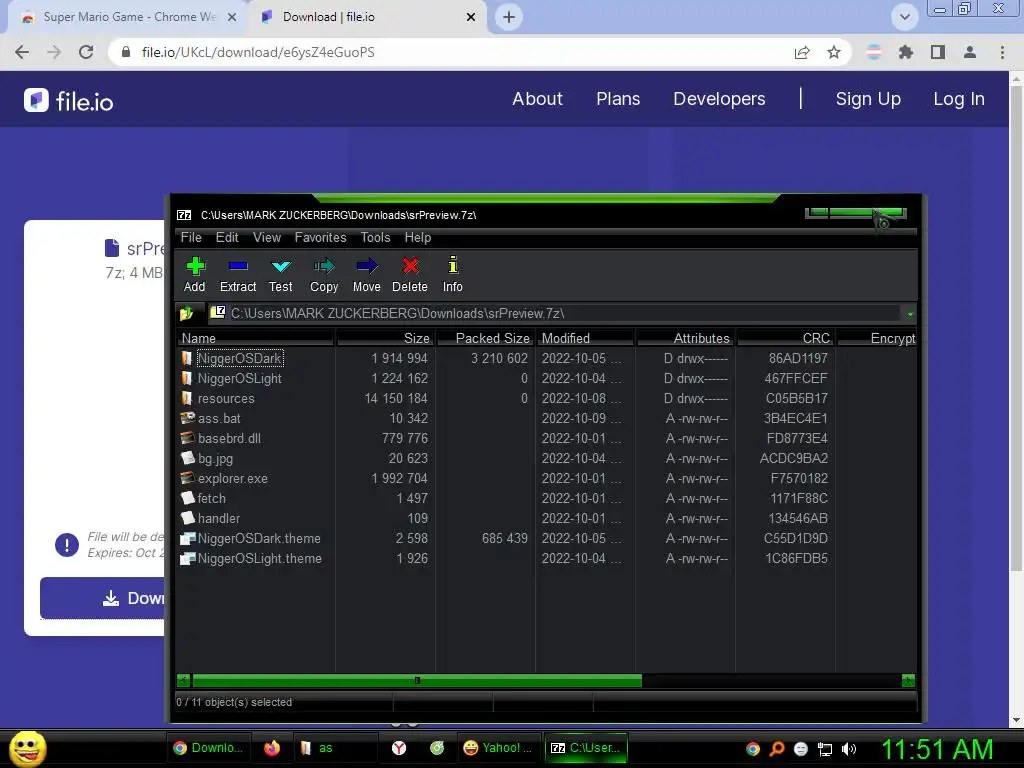The width and height of the screenshot is (1024, 768).
Task: Click the red Delete toolbar icon
Action: [x=410, y=274]
